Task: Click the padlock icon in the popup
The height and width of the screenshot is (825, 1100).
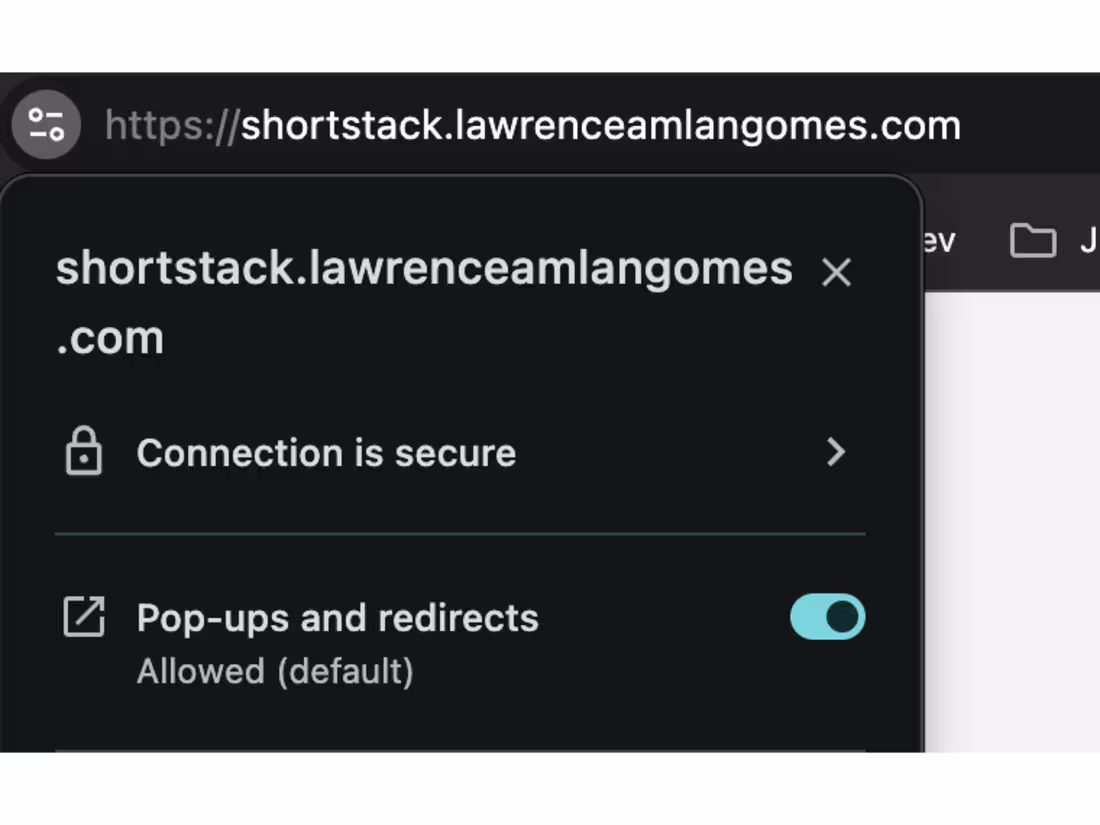Action: point(84,451)
